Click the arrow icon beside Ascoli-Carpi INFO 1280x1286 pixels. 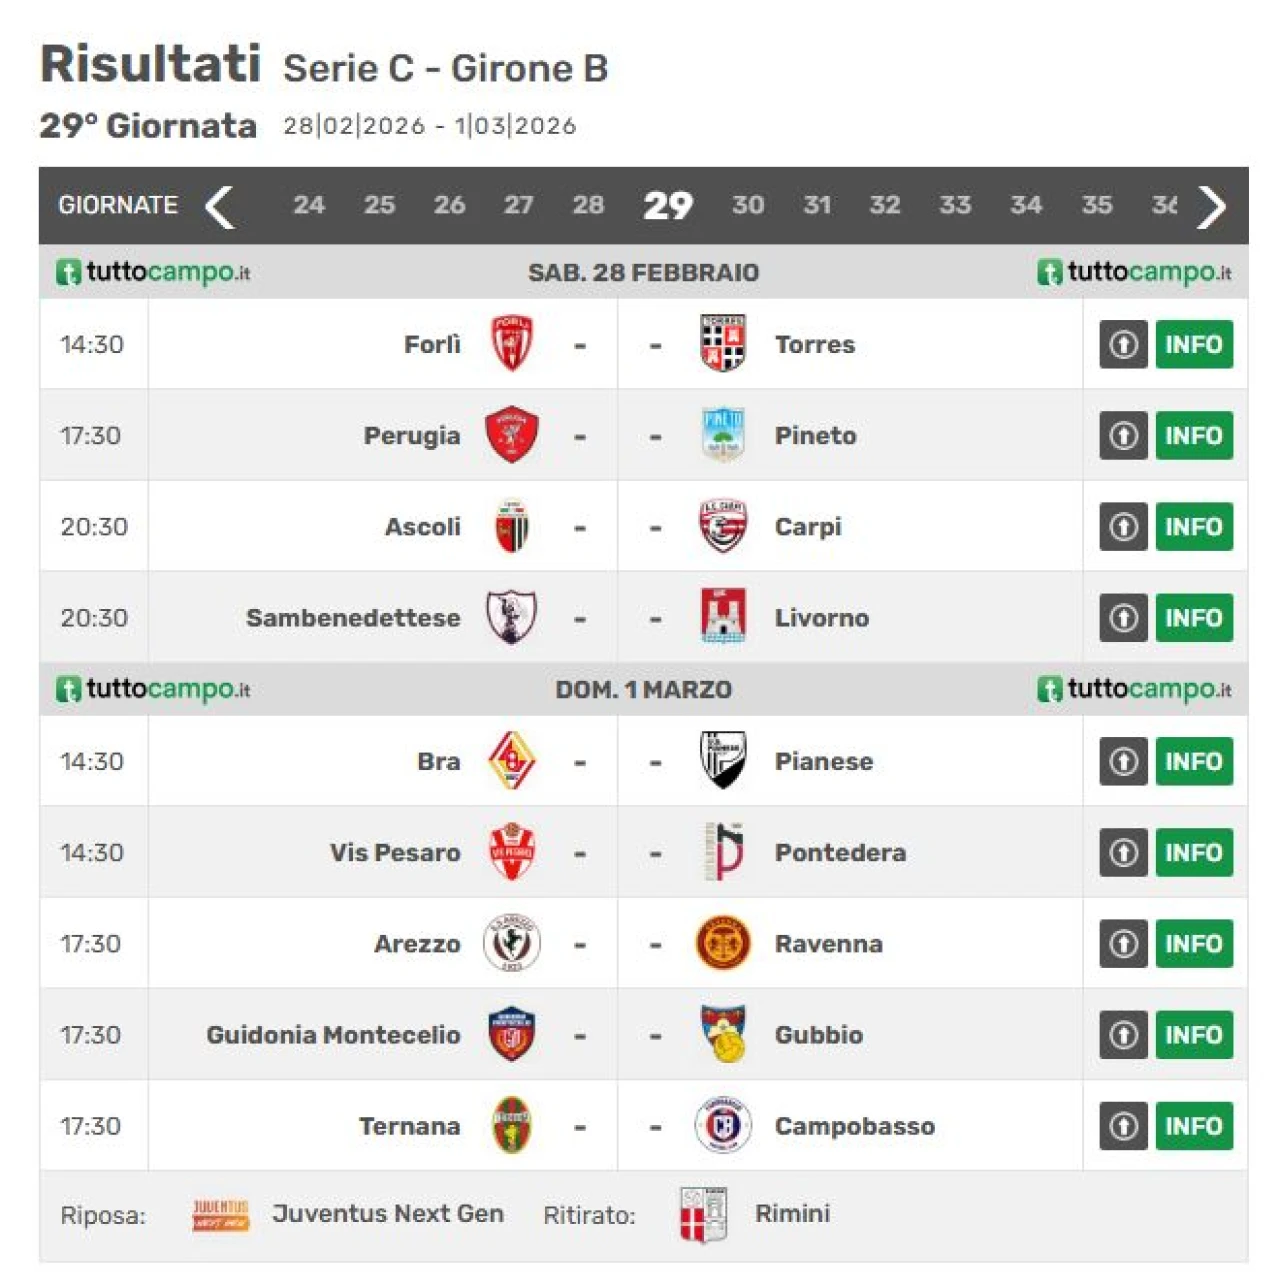coord(1123,526)
